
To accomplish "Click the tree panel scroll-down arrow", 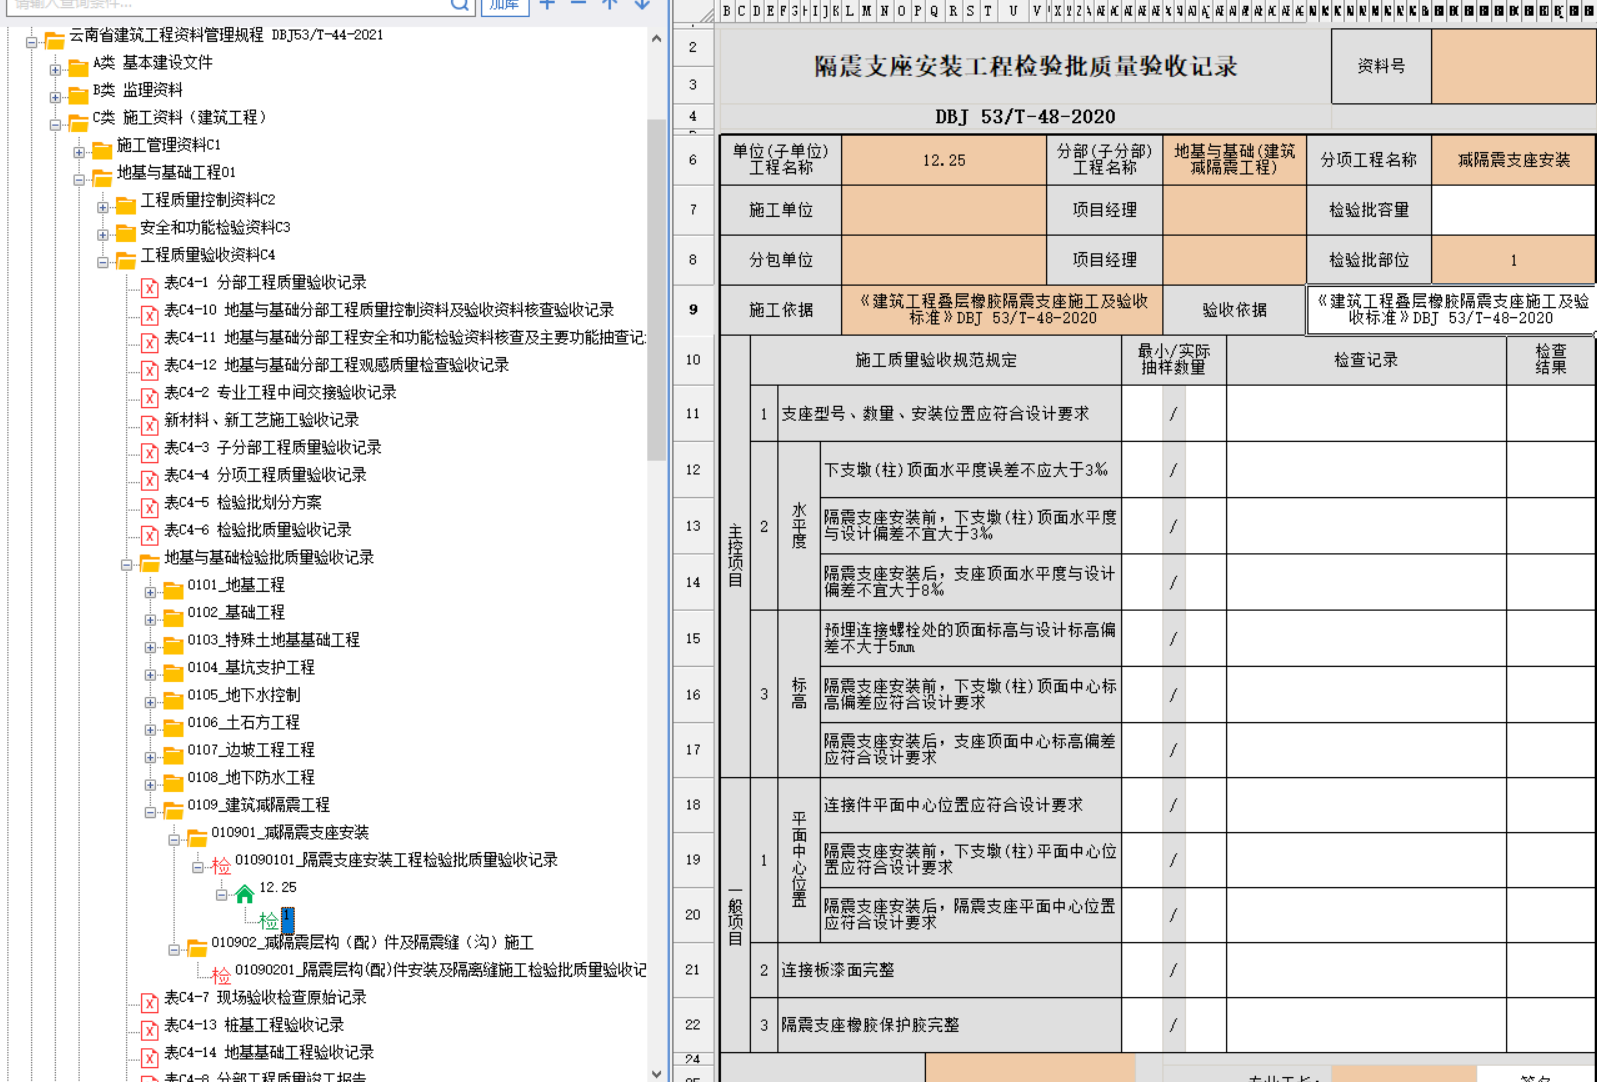I will coord(656,1073).
